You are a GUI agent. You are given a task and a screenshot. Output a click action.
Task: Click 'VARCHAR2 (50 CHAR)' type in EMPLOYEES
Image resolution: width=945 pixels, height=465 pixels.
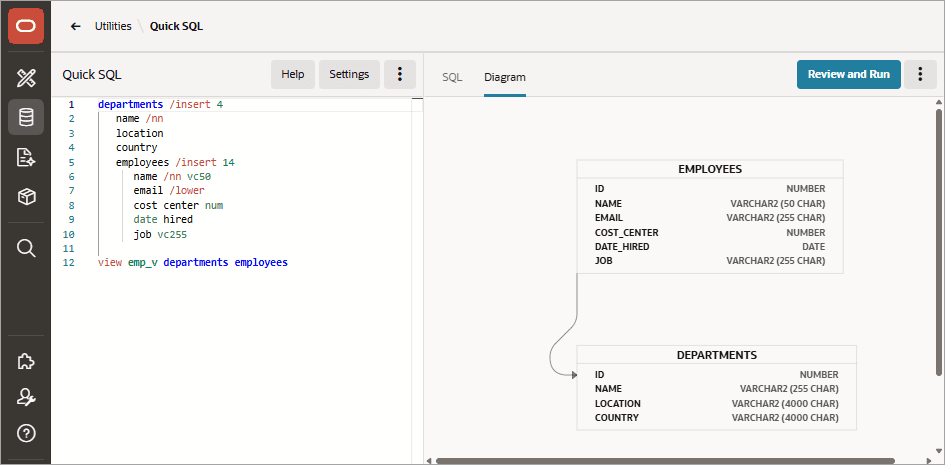777,204
